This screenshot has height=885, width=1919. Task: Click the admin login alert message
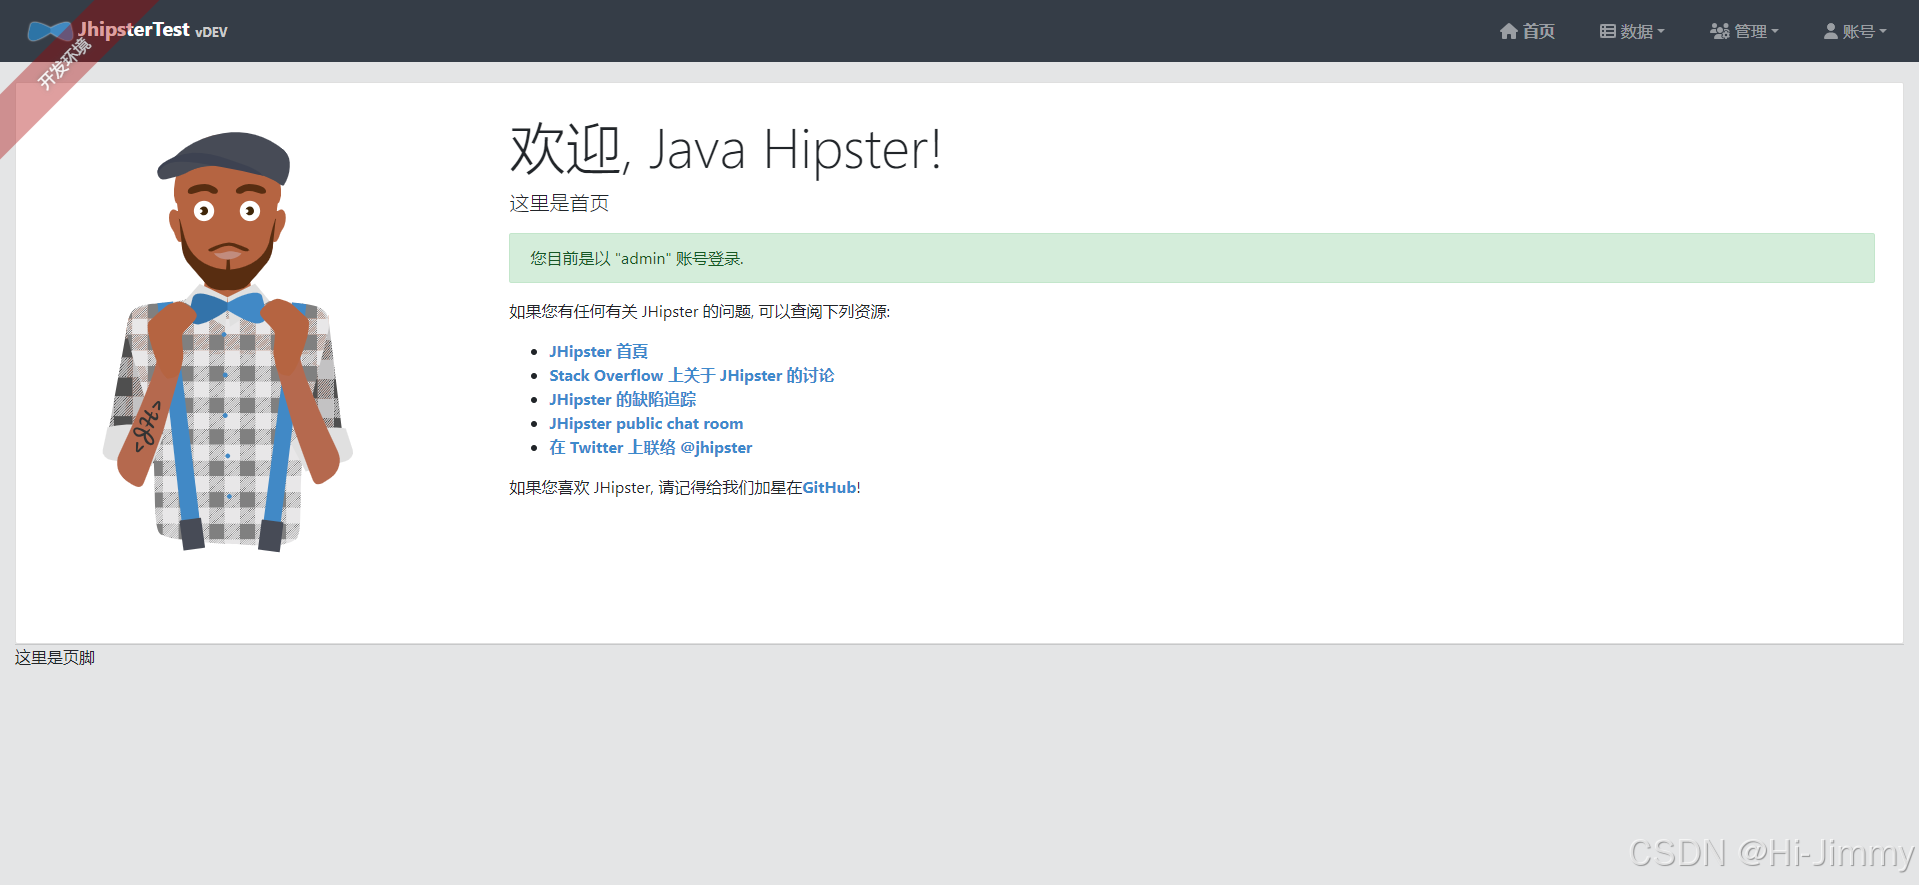[x=1191, y=258]
